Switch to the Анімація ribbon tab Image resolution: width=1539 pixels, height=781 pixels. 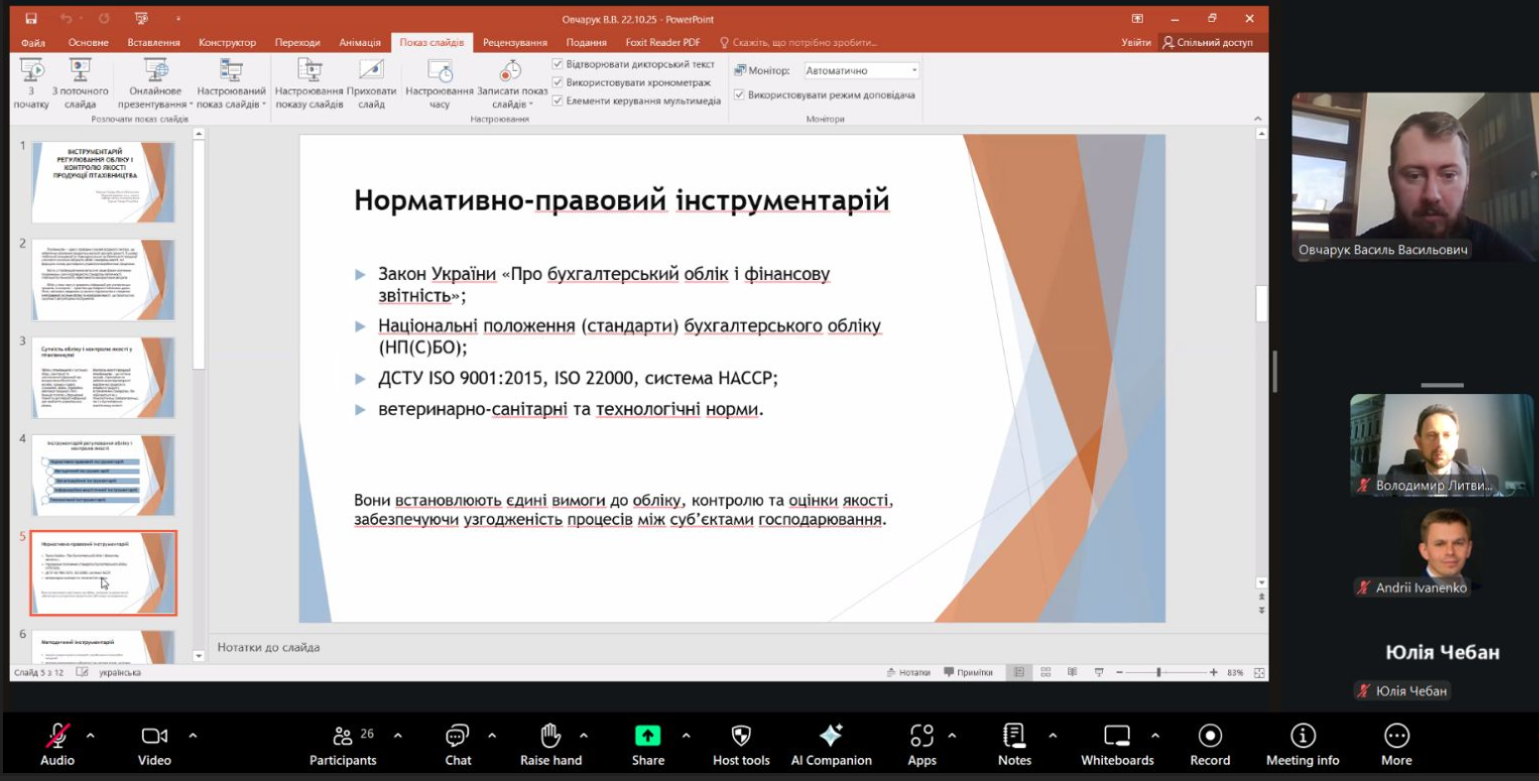click(359, 43)
